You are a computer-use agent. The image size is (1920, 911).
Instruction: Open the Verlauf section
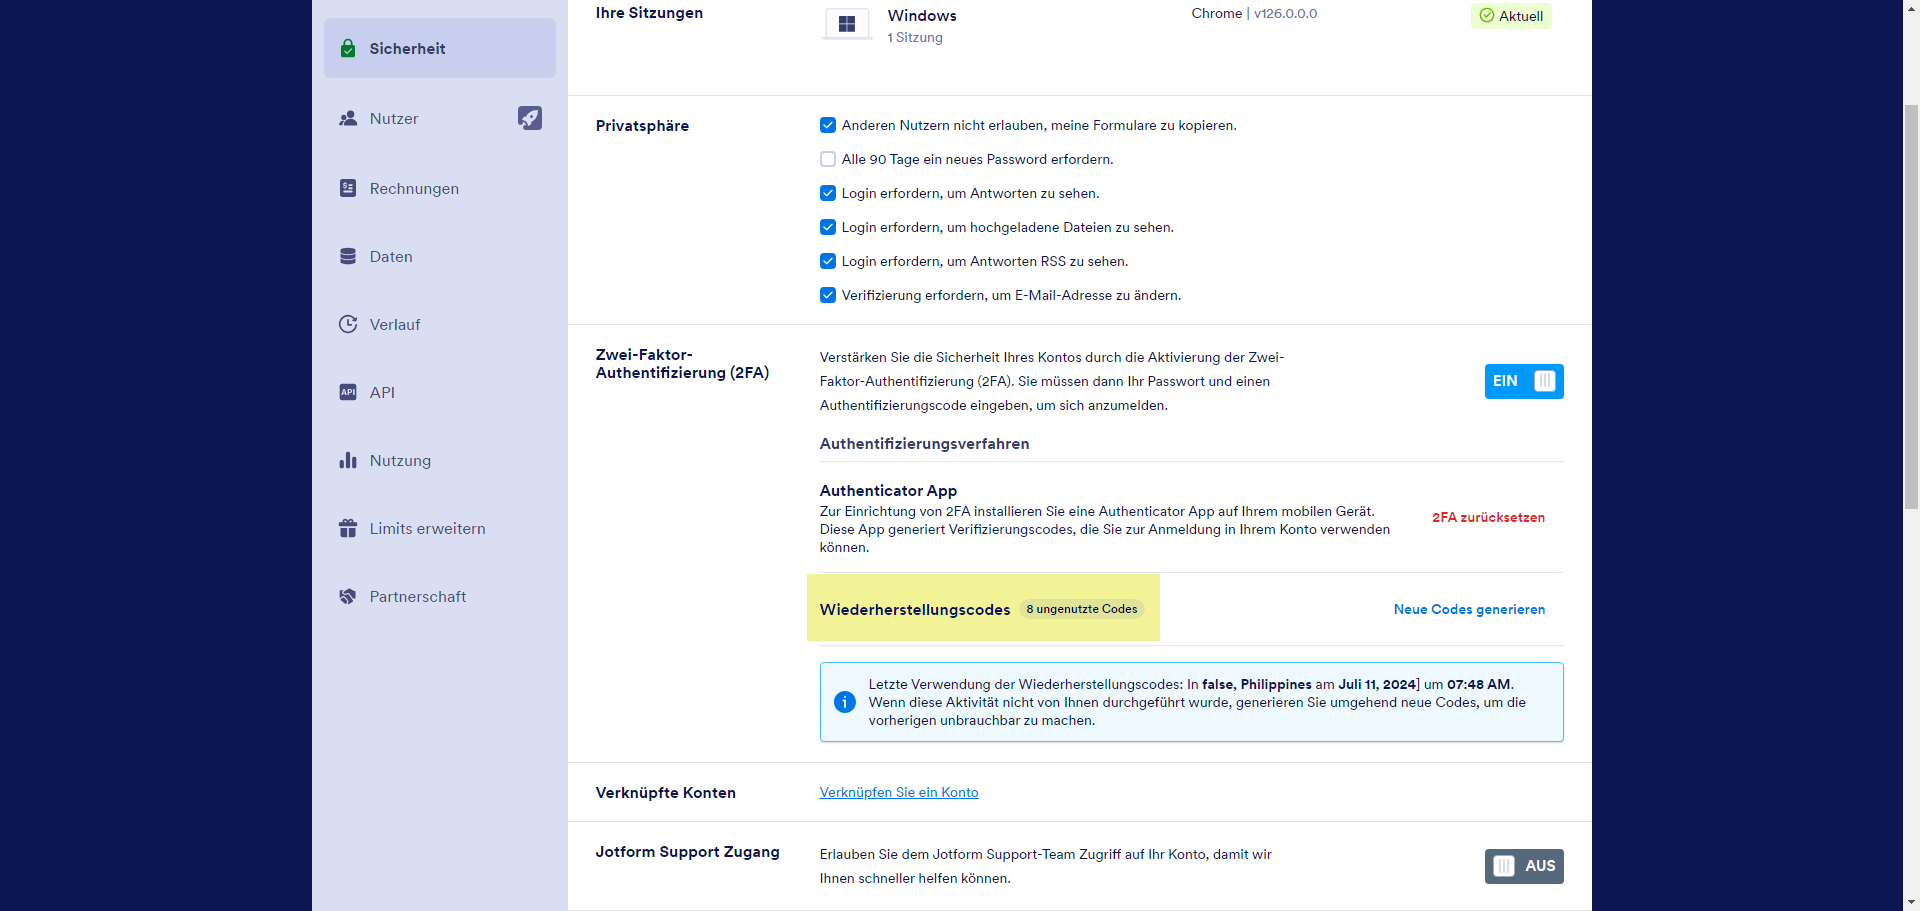coord(440,324)
